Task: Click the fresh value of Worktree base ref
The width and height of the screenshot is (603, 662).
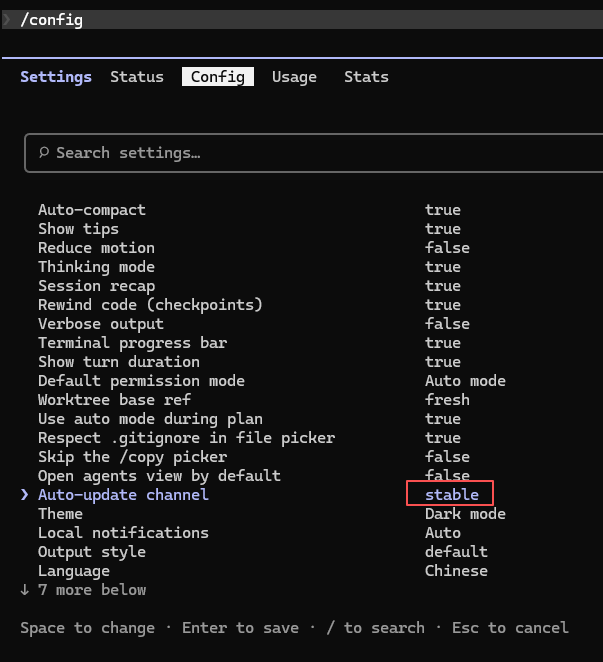Action: pyautogui.click(x=447, y=400)
